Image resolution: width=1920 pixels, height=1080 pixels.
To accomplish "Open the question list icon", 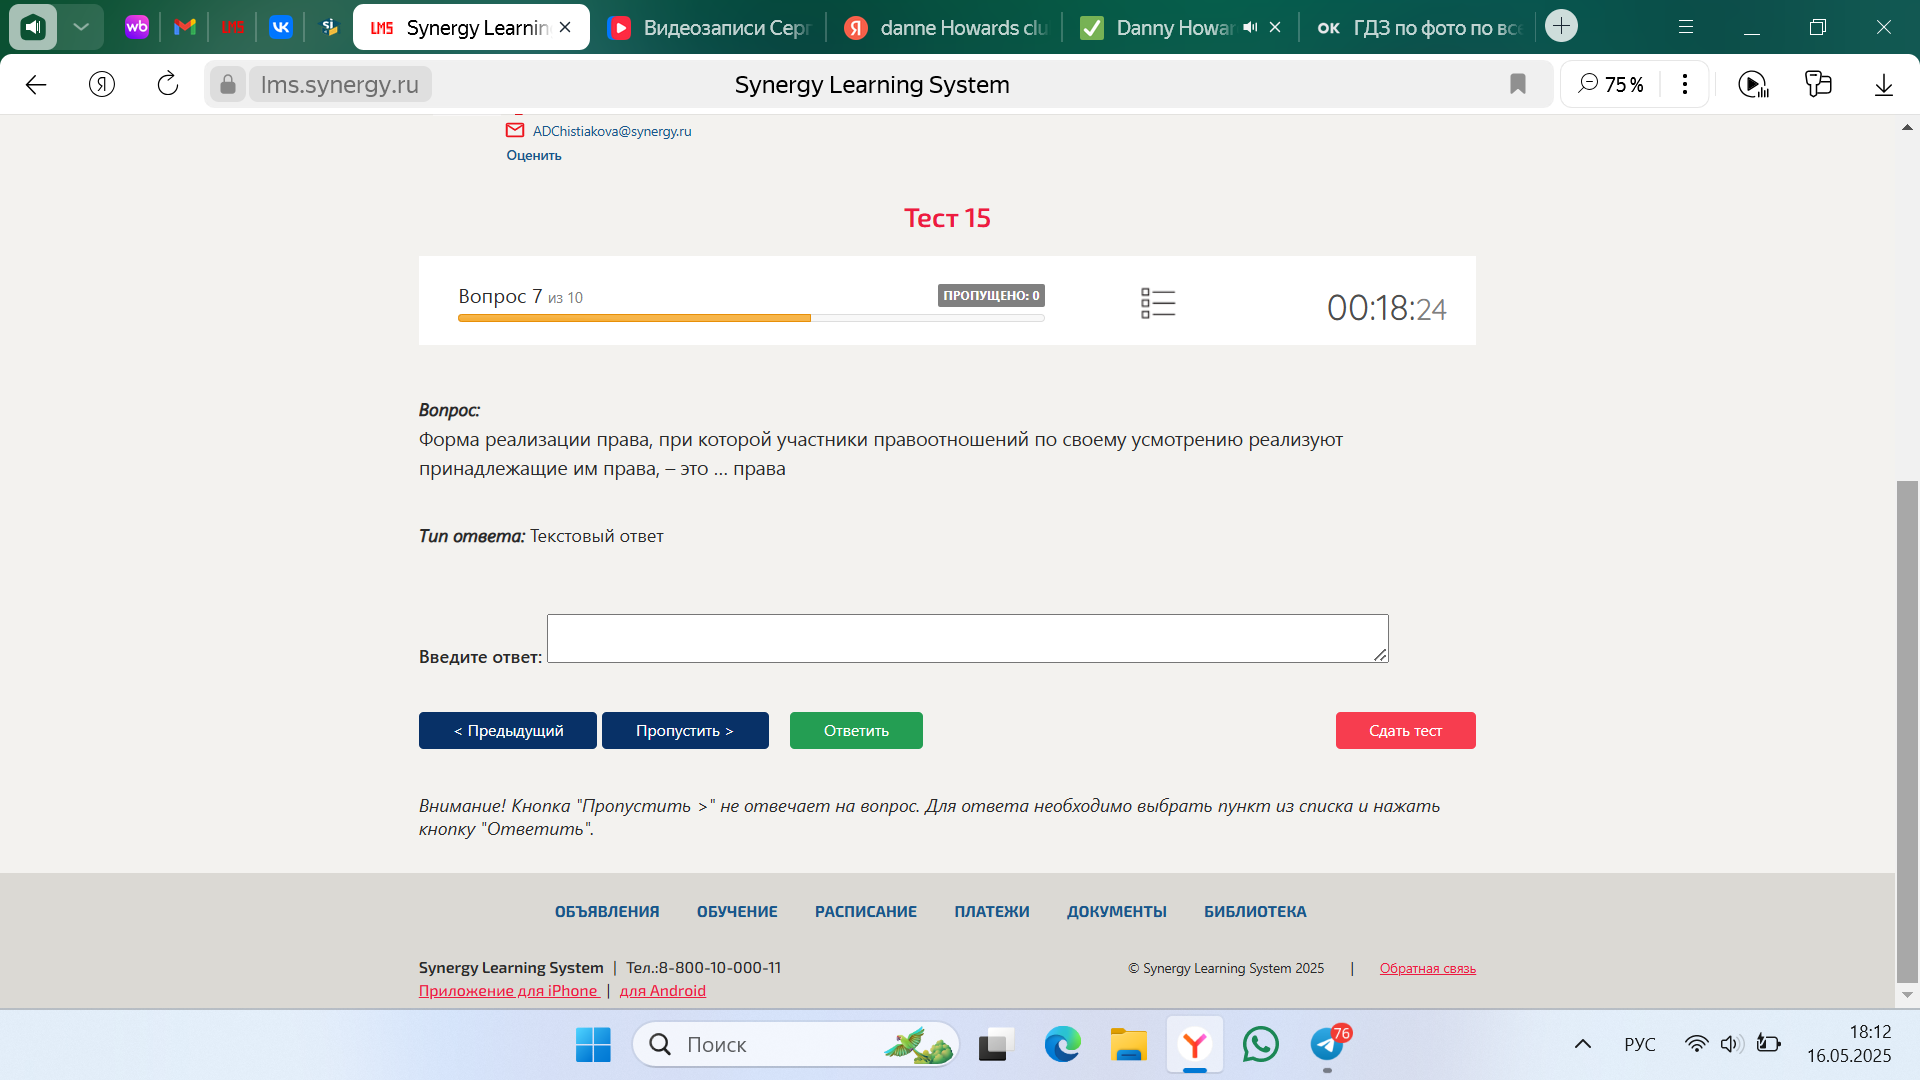I will point(1158,303).
